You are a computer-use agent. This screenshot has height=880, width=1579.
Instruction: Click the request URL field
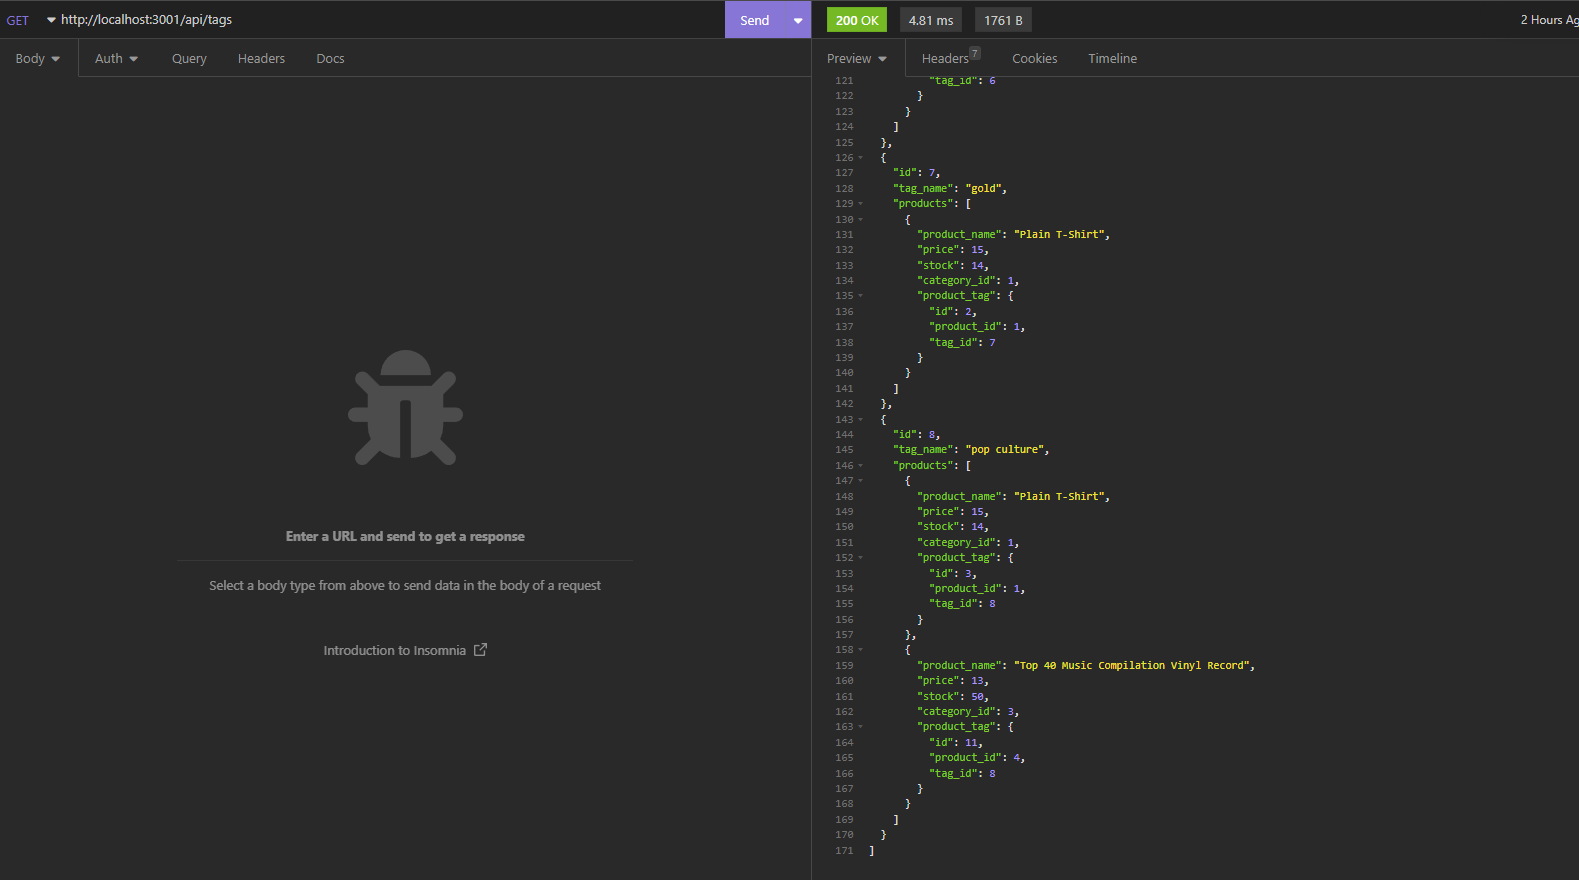coord(390,20)
